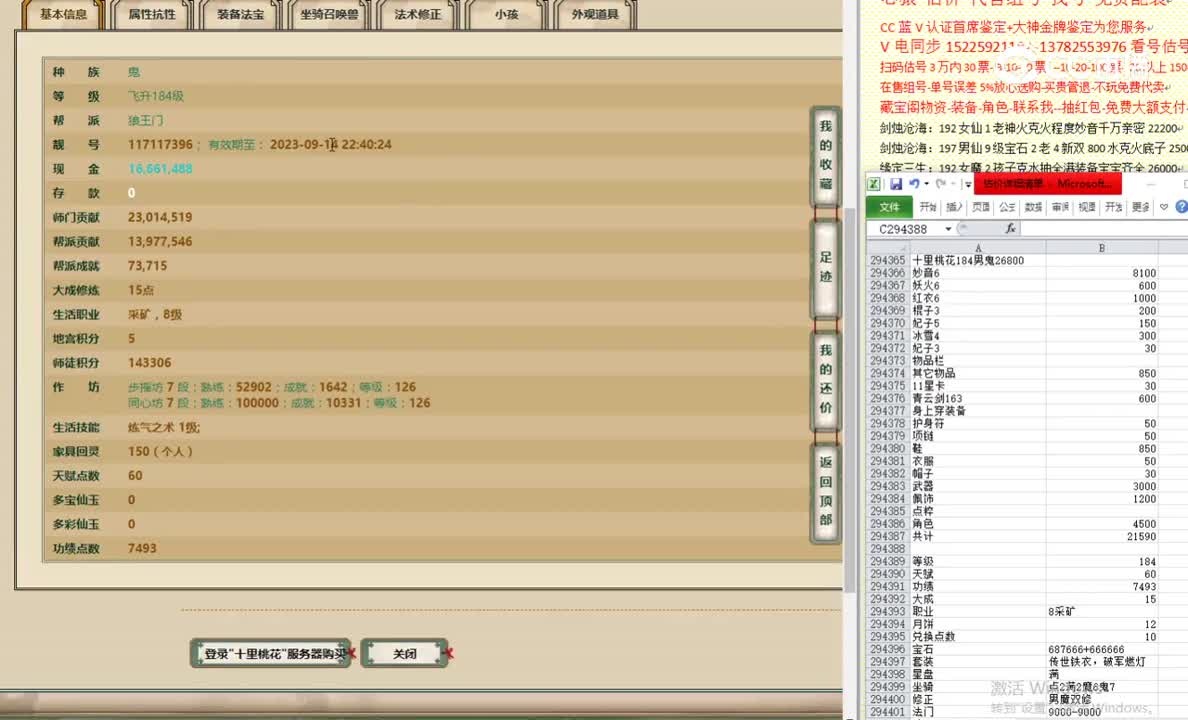Switch to the 属性抗性 tab

[x=152, y=15]
